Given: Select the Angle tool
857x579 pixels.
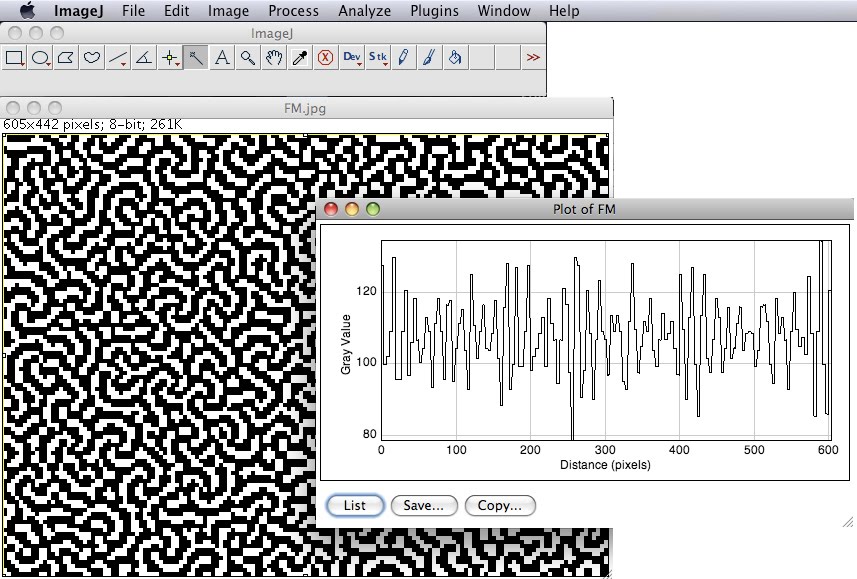Looking at the screenshot, I should (144, 58).
